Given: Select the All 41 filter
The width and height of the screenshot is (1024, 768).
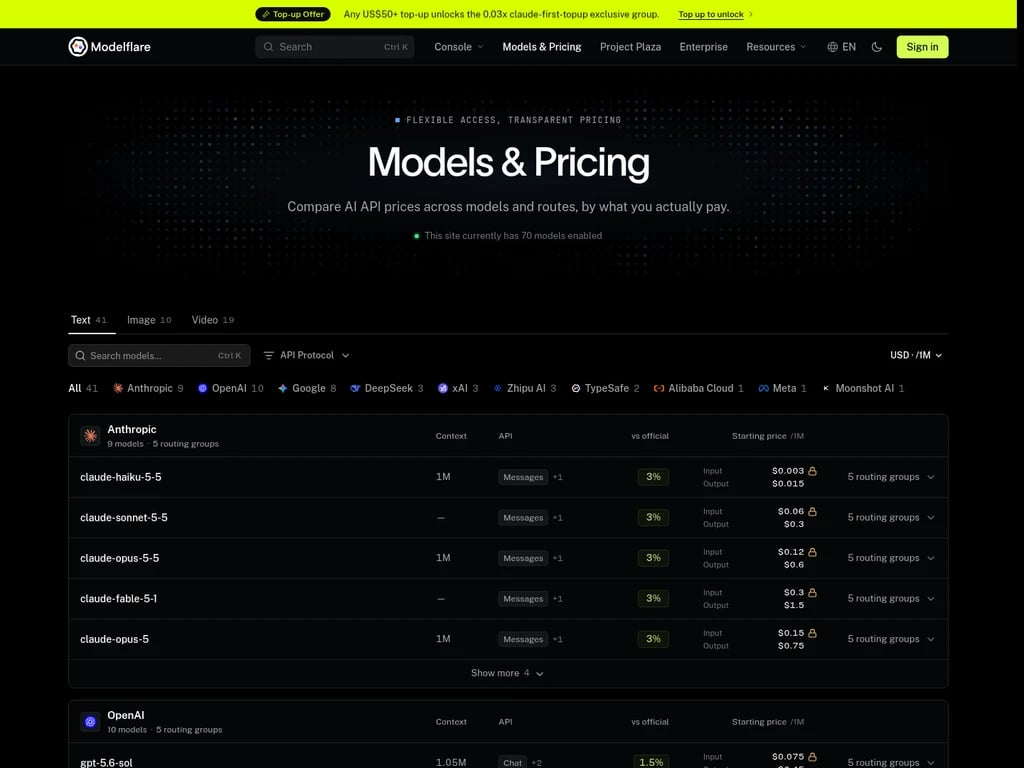Looking at the screenshot, I should [83, 388].
